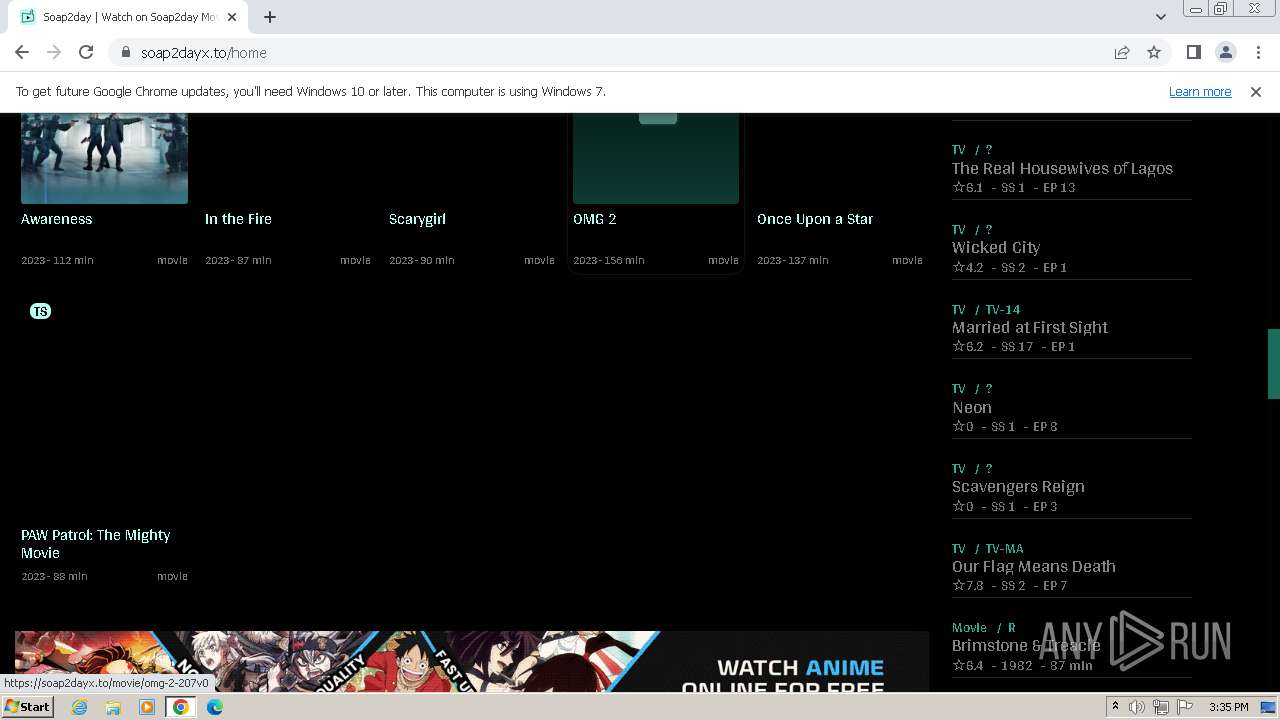Open Our Flag Means Death listing

pyautogui.click(x=1034, y=567)
